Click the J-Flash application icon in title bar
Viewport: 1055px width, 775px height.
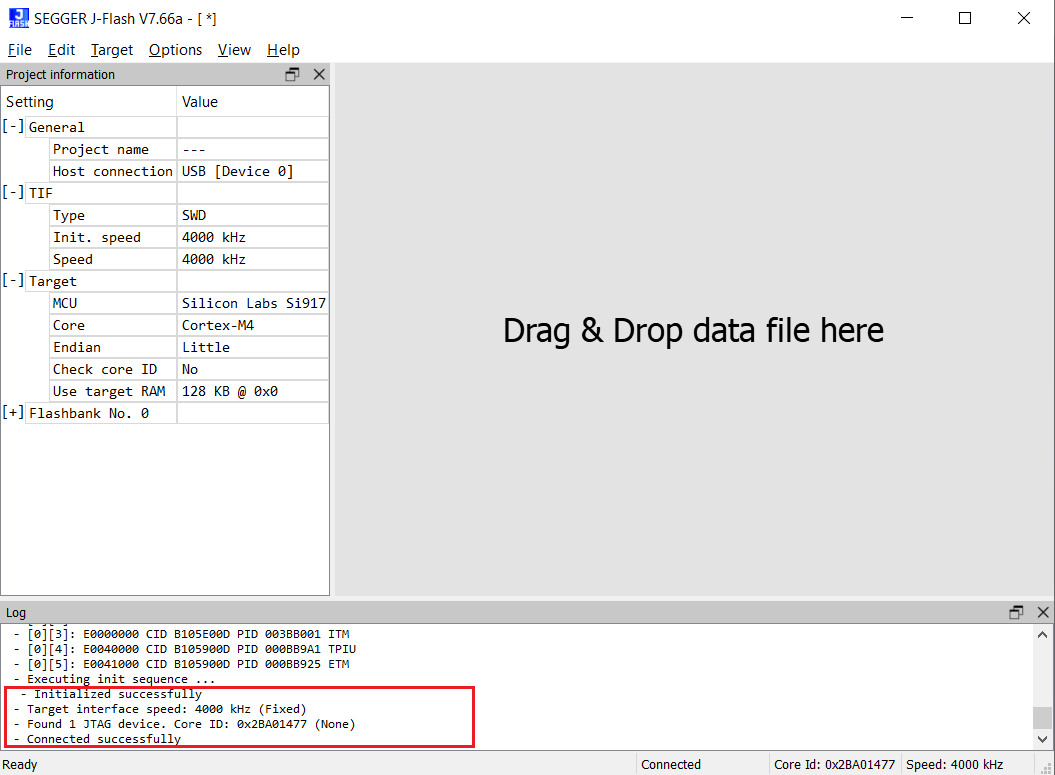(x=19, y=18)
